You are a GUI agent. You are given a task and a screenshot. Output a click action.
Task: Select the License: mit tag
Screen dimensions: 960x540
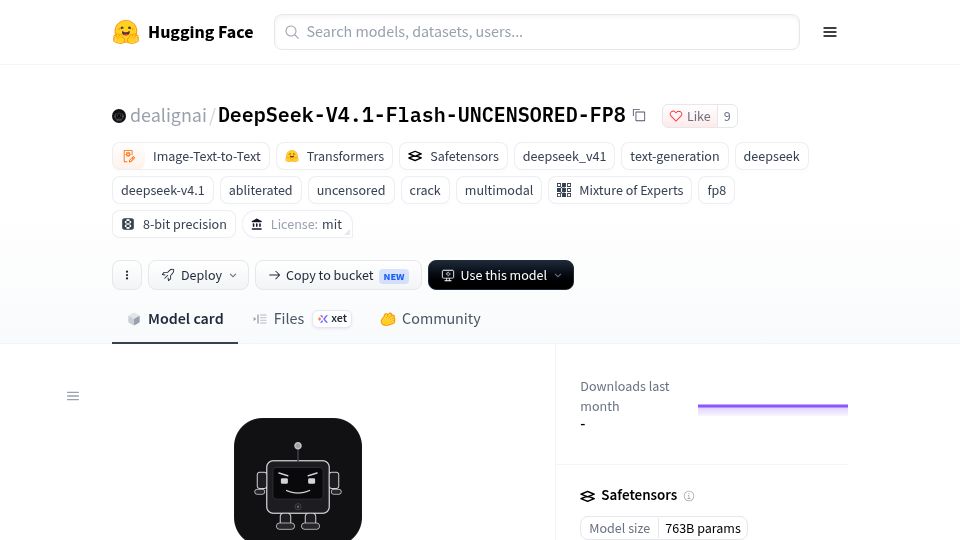[x=298, y=224]
